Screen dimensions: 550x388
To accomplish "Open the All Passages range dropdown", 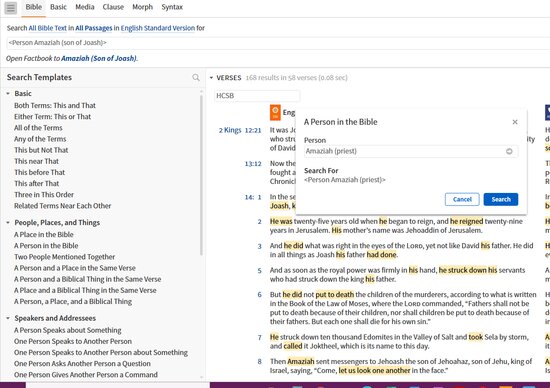I will coord(94,28).
